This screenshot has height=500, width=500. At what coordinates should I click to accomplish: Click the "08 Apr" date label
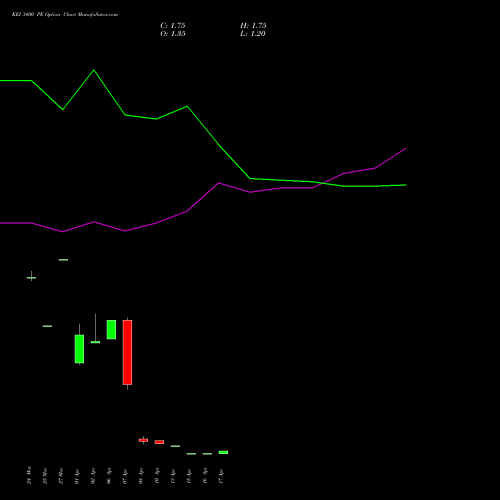(141, 476)
